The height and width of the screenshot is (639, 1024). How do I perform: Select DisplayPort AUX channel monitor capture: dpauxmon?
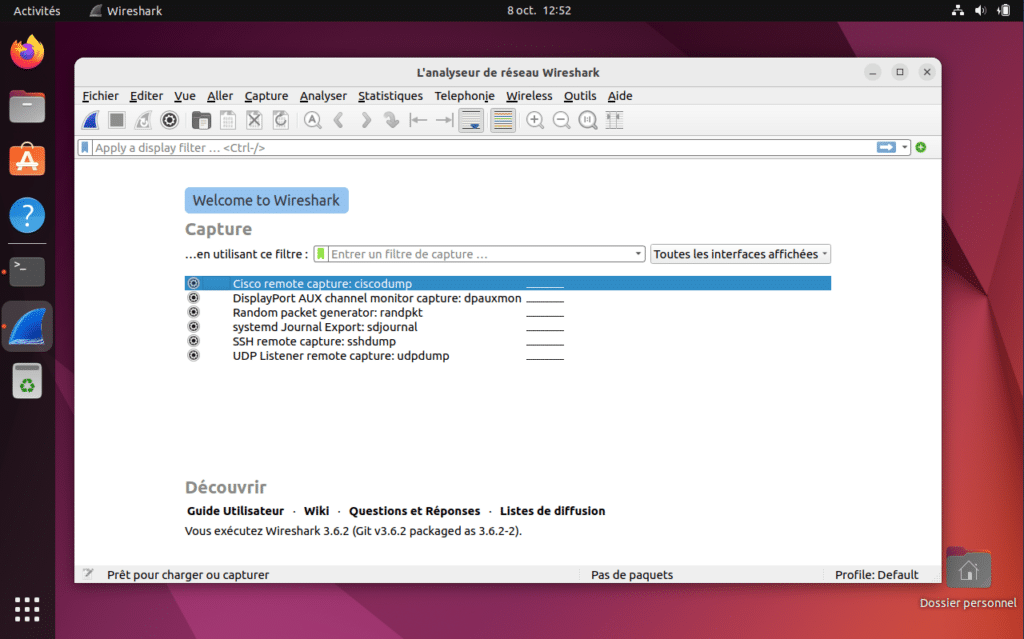(x=507, y=298)
